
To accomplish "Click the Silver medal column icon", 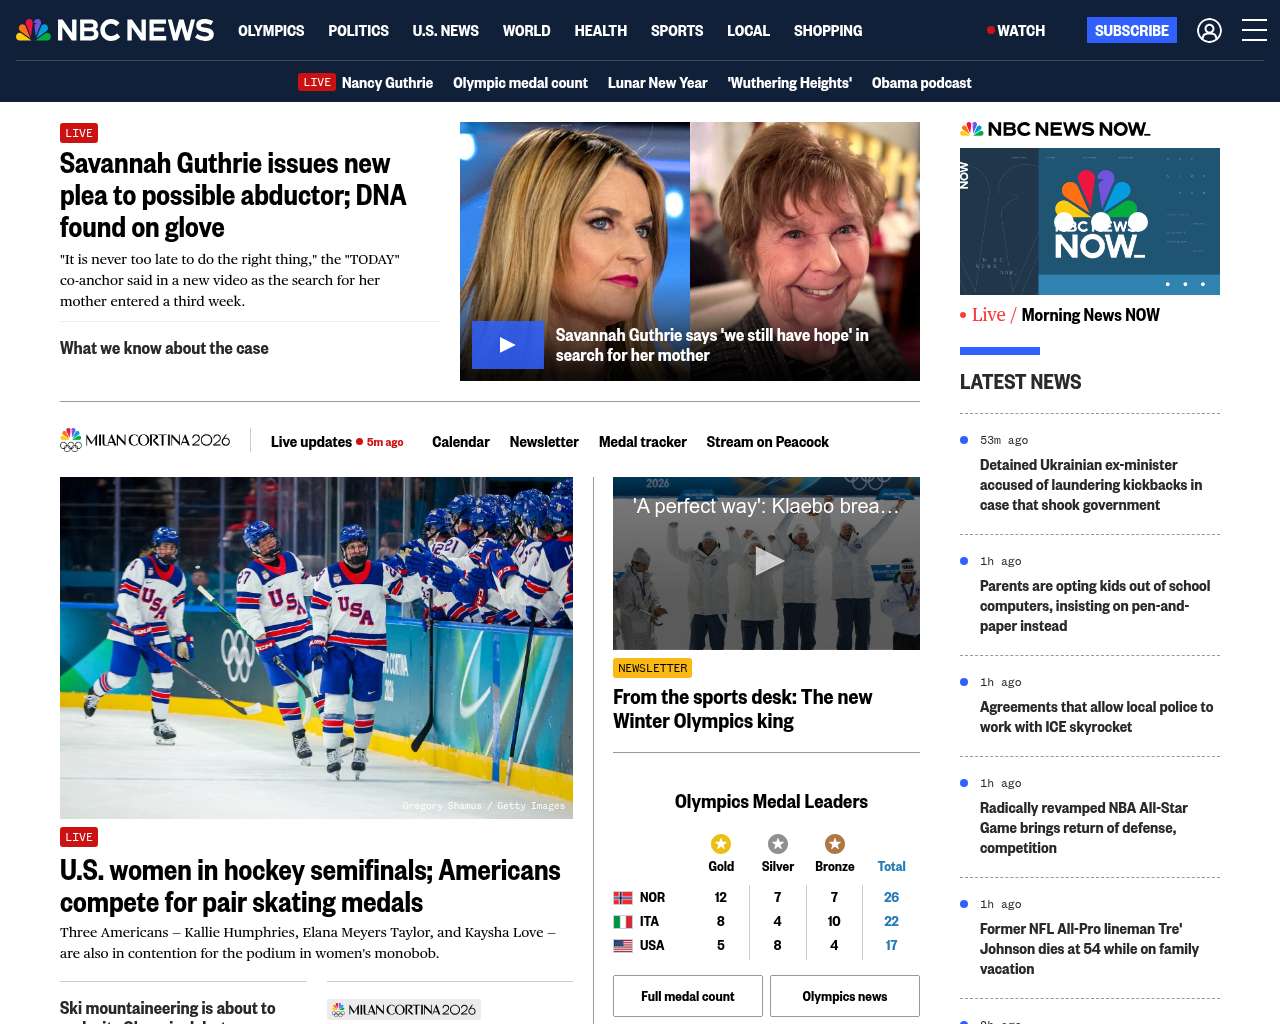I will (778, 844).
